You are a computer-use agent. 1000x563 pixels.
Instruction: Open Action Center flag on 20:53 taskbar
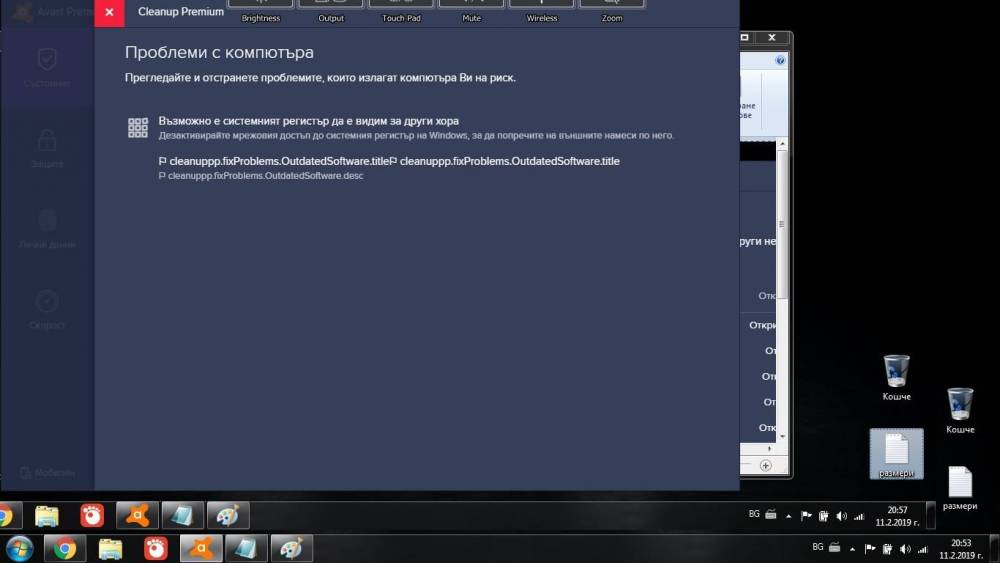[x=869, y=548]
